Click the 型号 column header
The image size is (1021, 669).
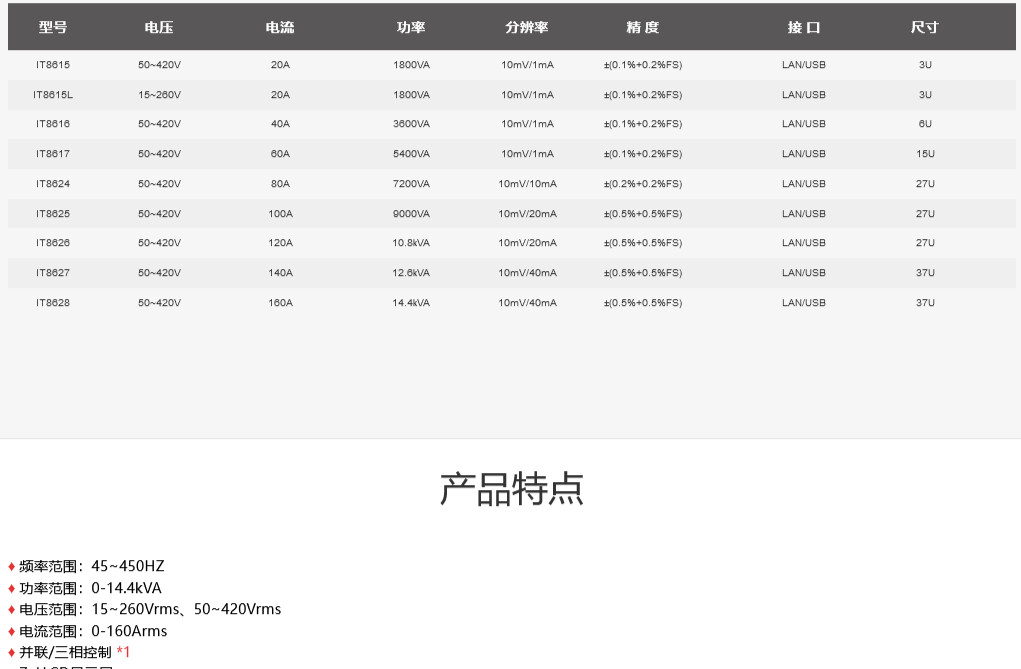tap(53, 28)
